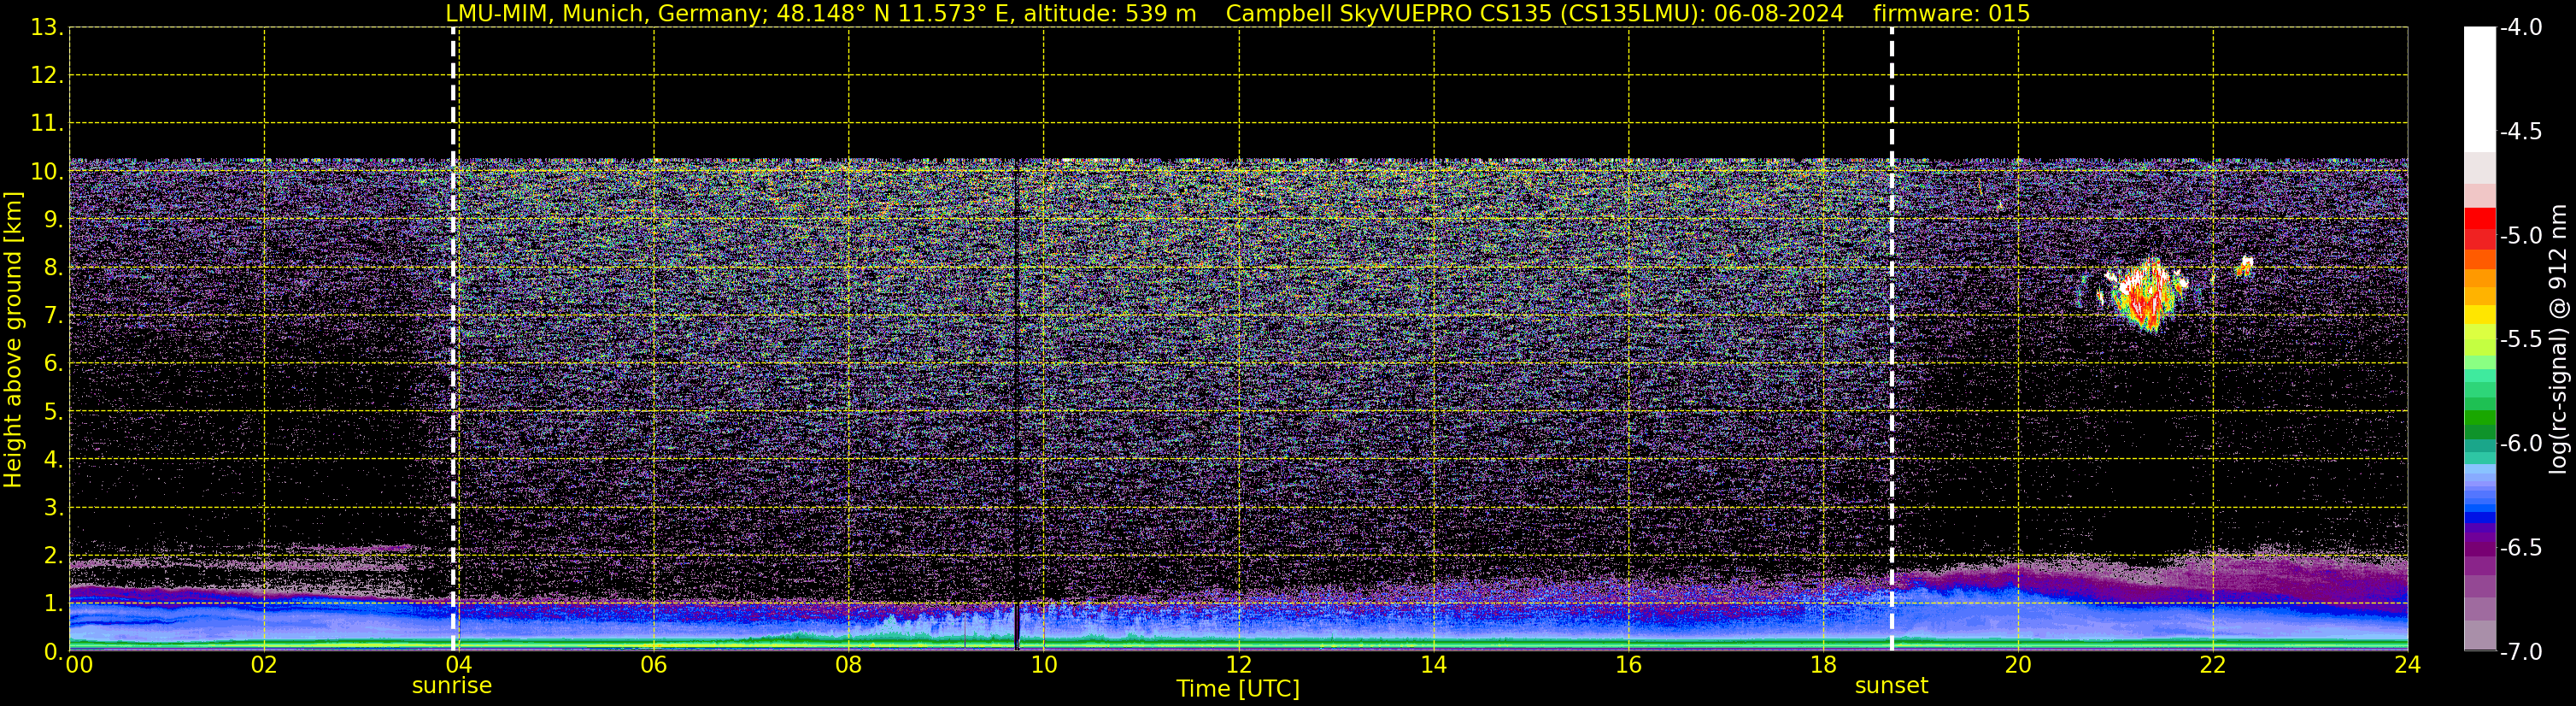Viewport: 2576px width, 706px height.
Task: Click the dark vertical data gap before 10 UTC
Action: (x=1017, y=405)
